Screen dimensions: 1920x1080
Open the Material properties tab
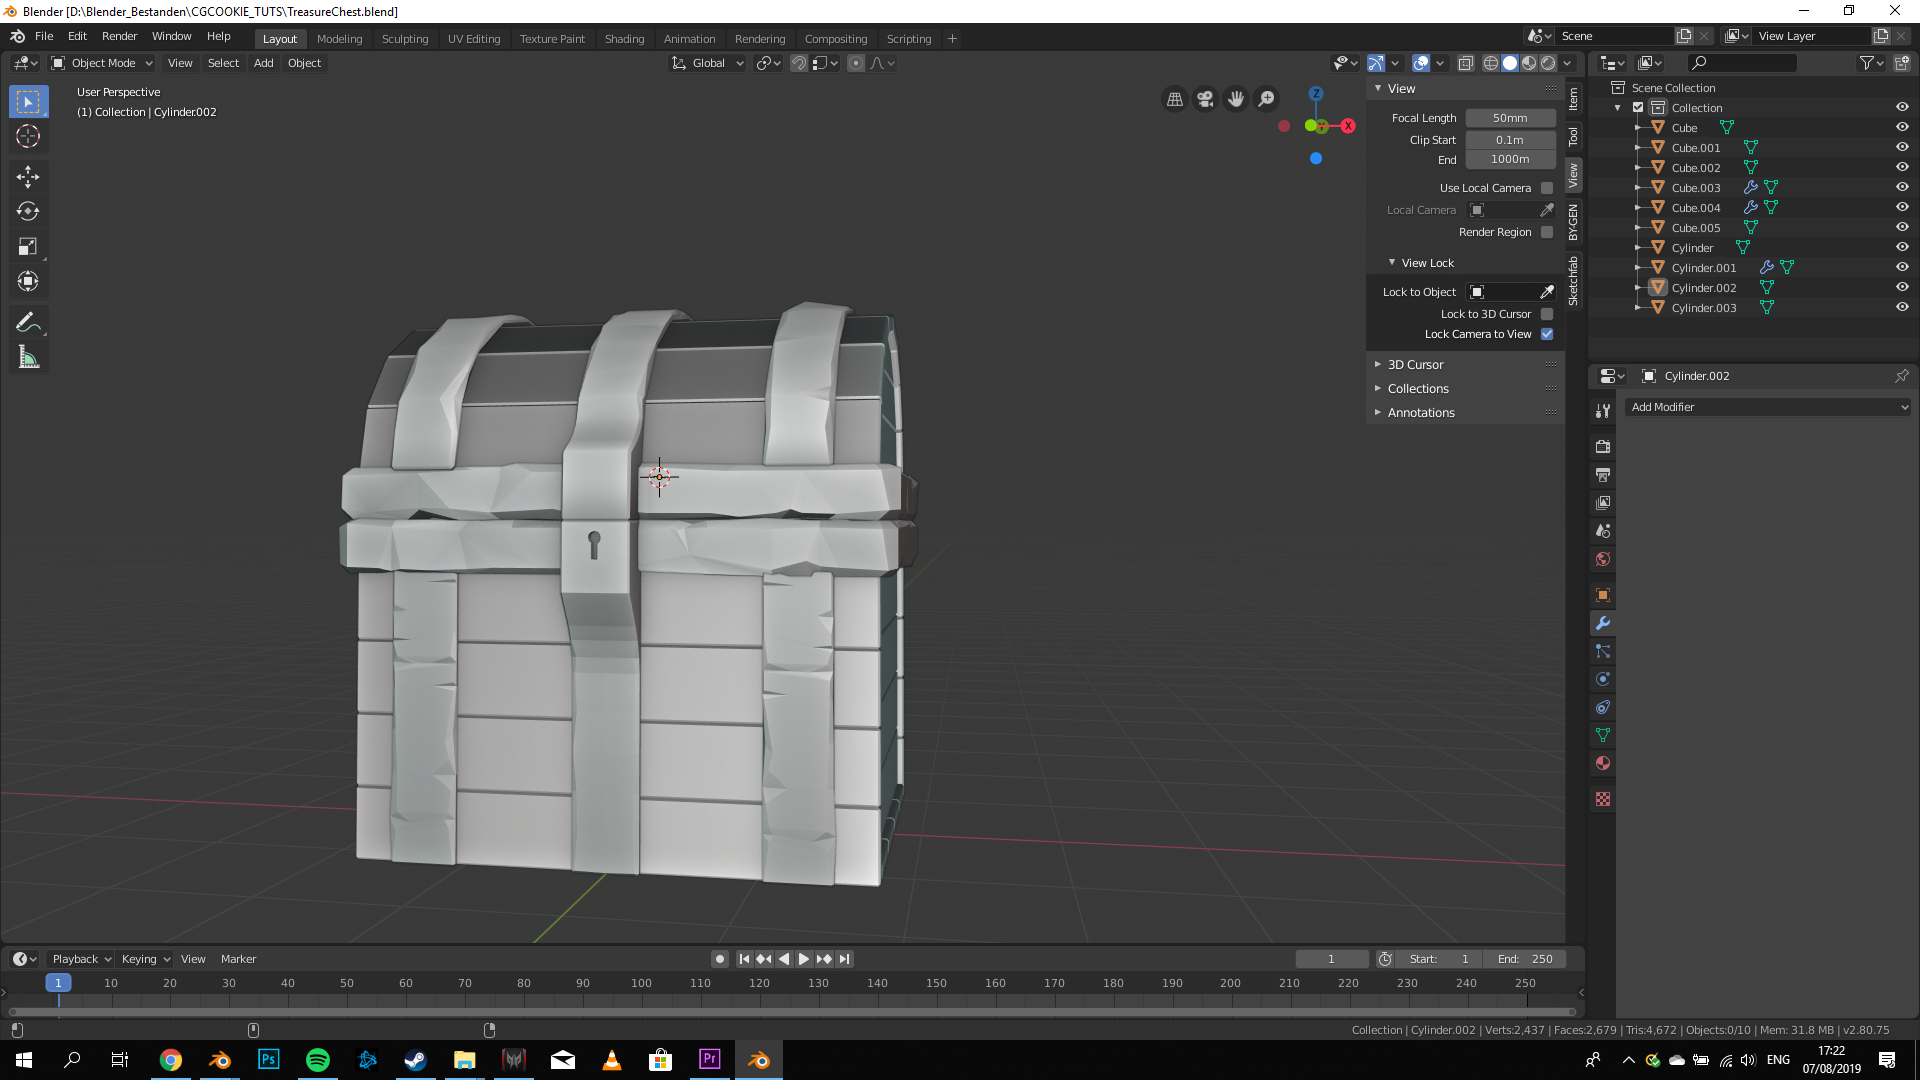click(x=1603, y=763)
